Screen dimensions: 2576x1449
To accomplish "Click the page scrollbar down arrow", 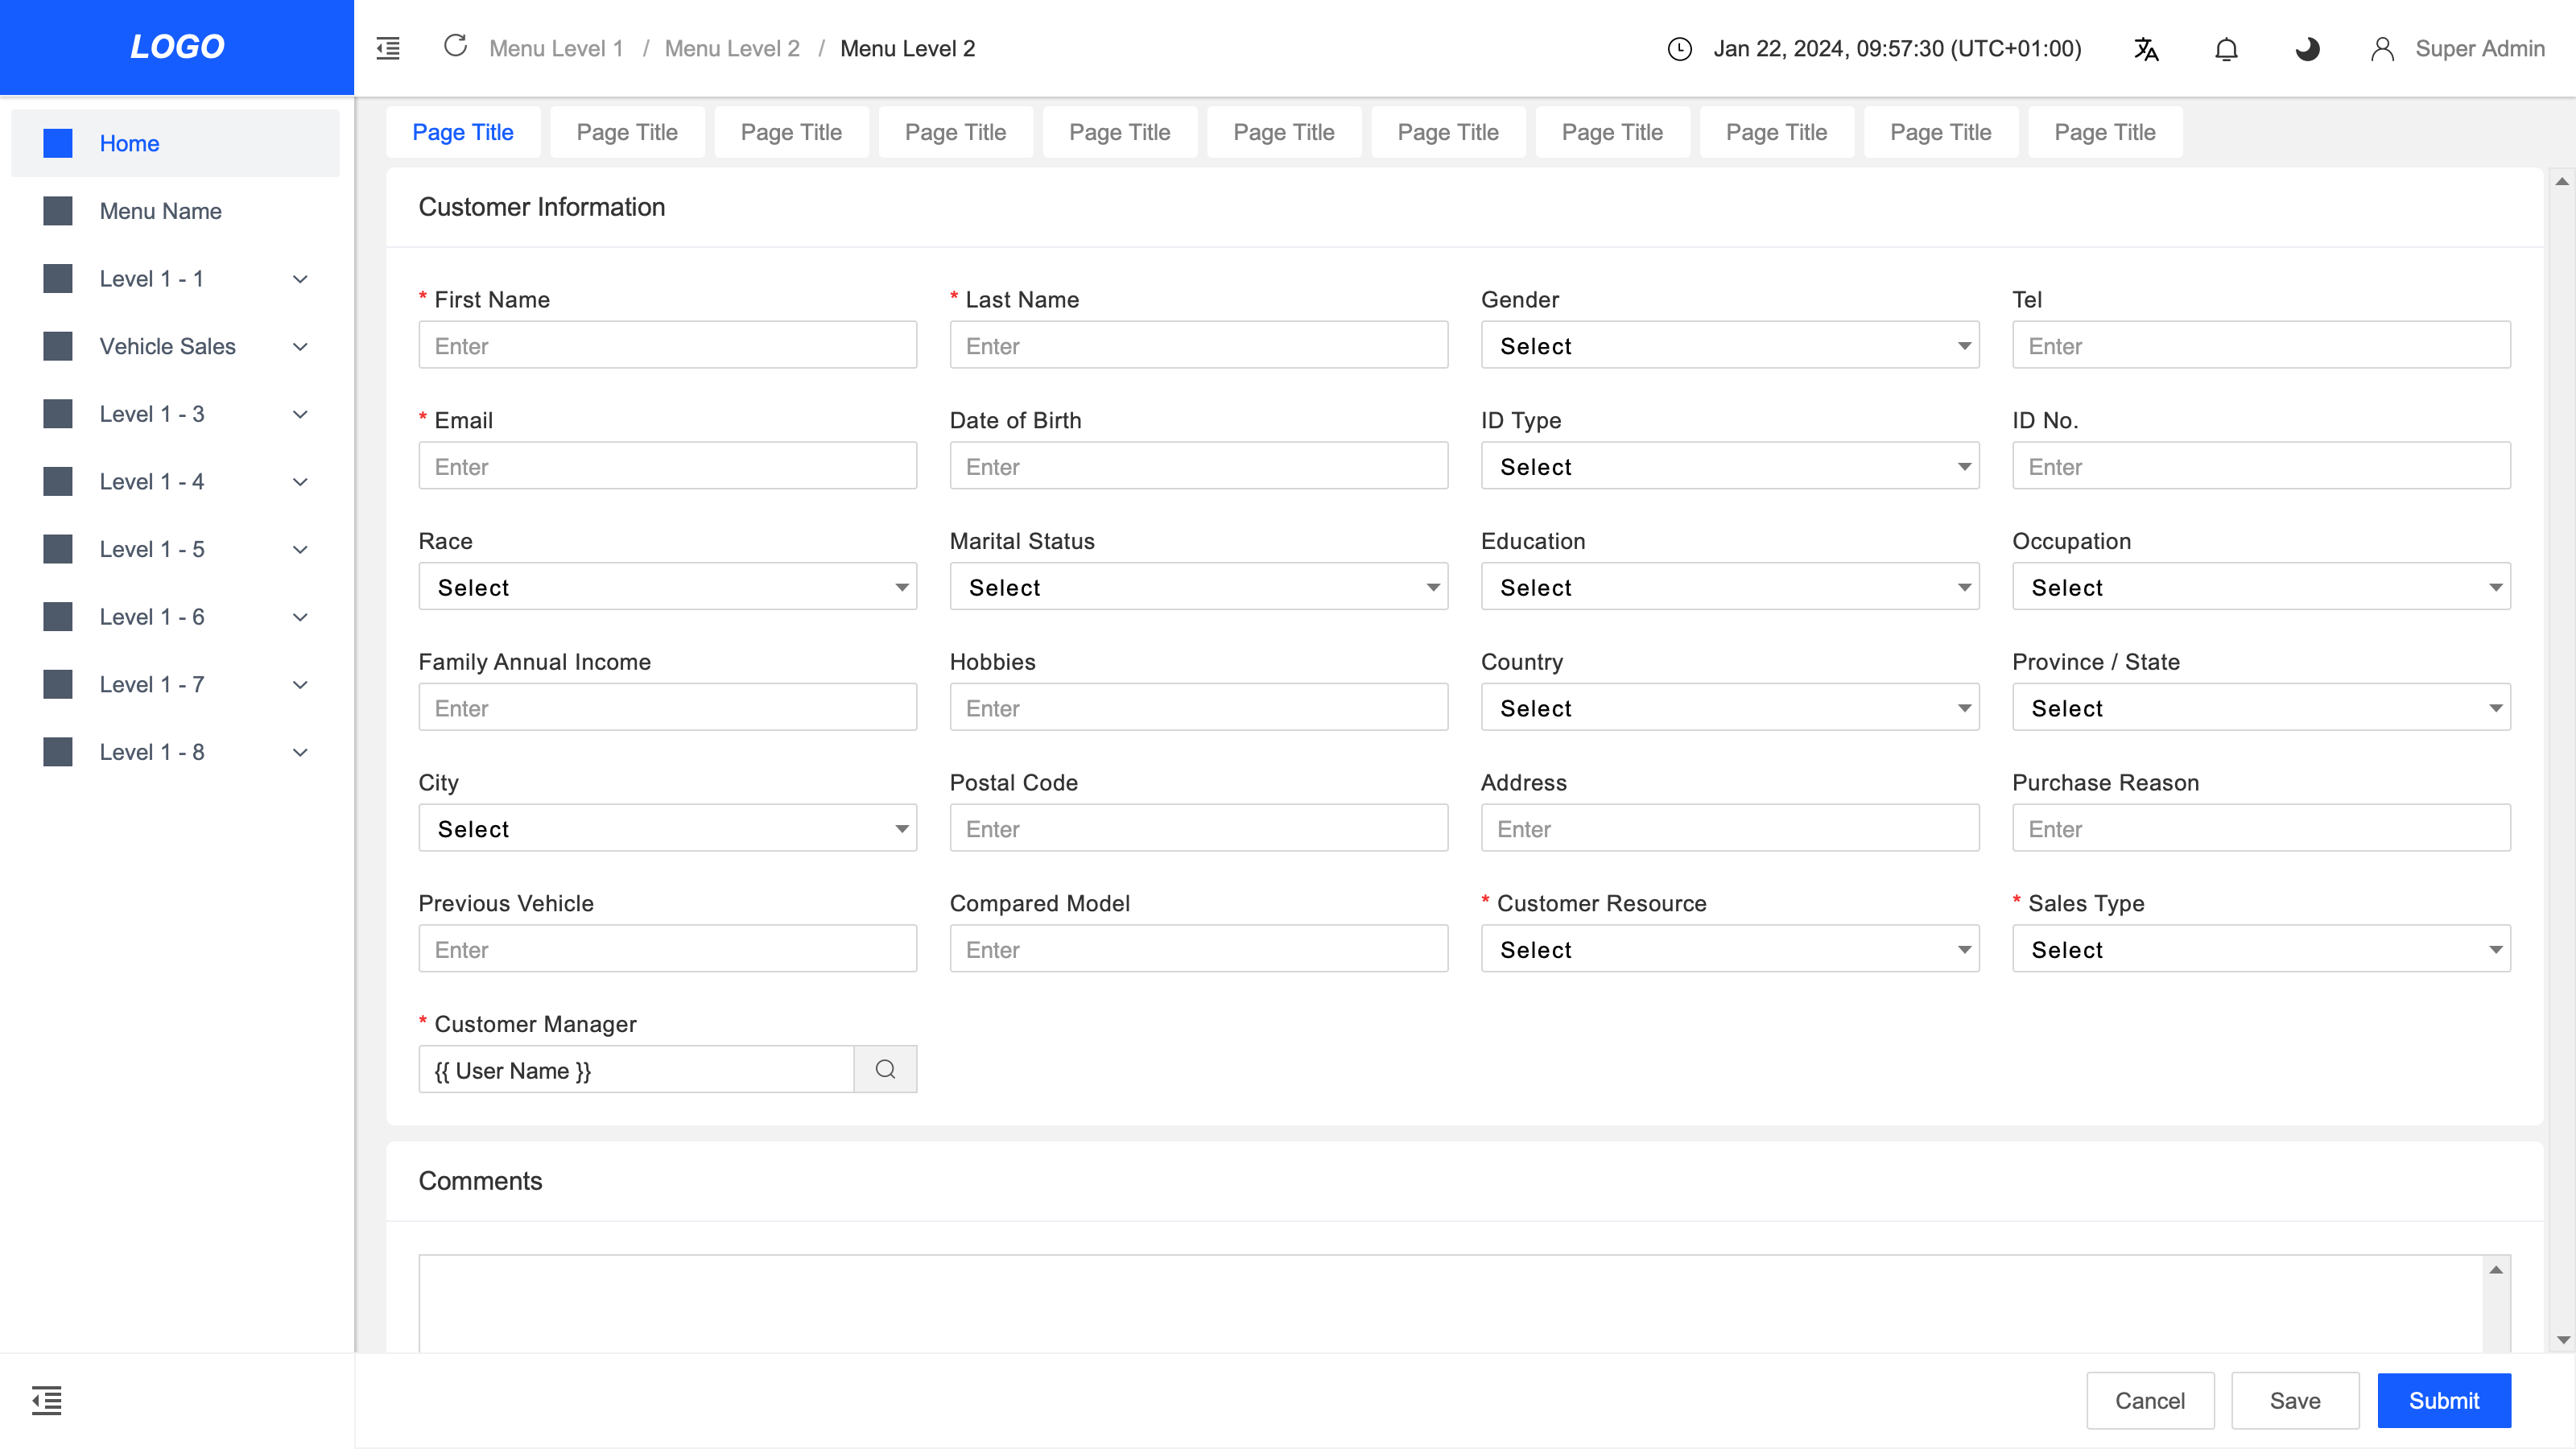I will [x=2562, y=1340].
